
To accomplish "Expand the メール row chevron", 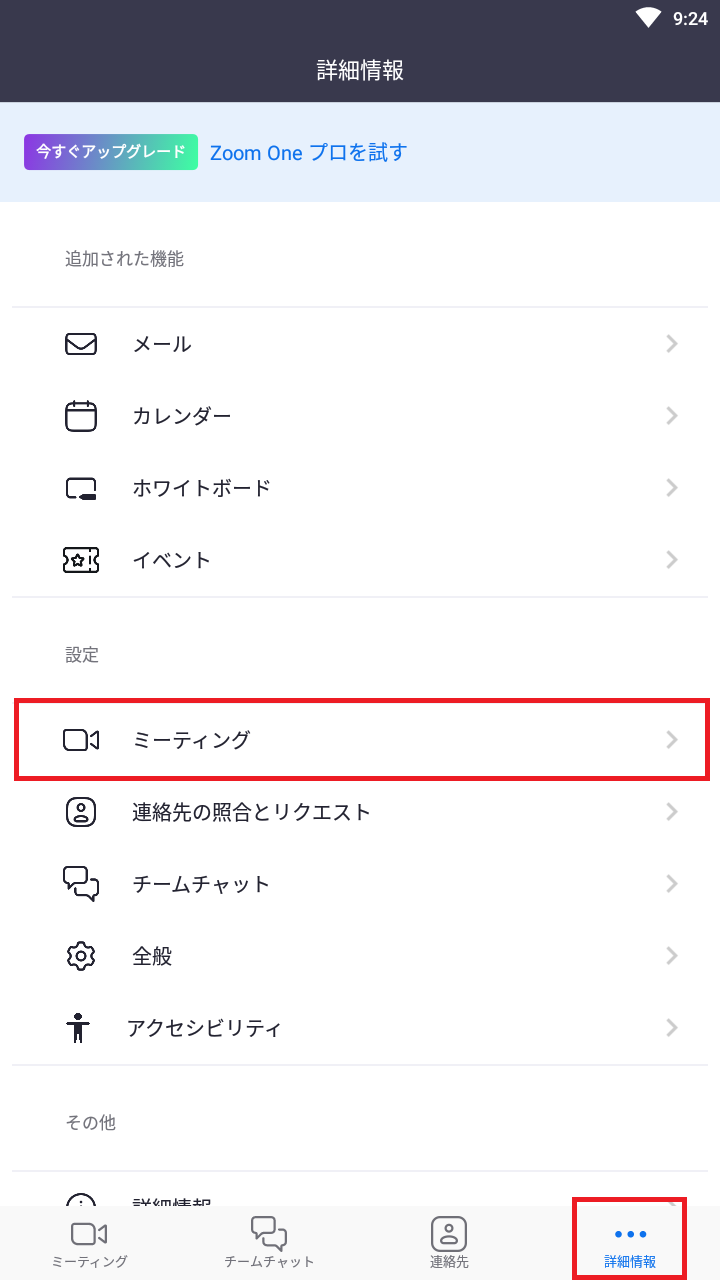I will point(672,344).
